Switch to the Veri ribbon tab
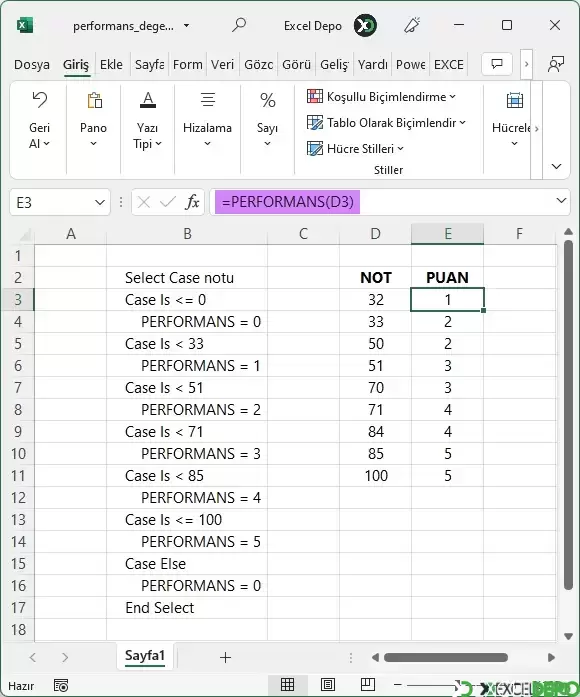580x697 pixels. pos(222,64)
